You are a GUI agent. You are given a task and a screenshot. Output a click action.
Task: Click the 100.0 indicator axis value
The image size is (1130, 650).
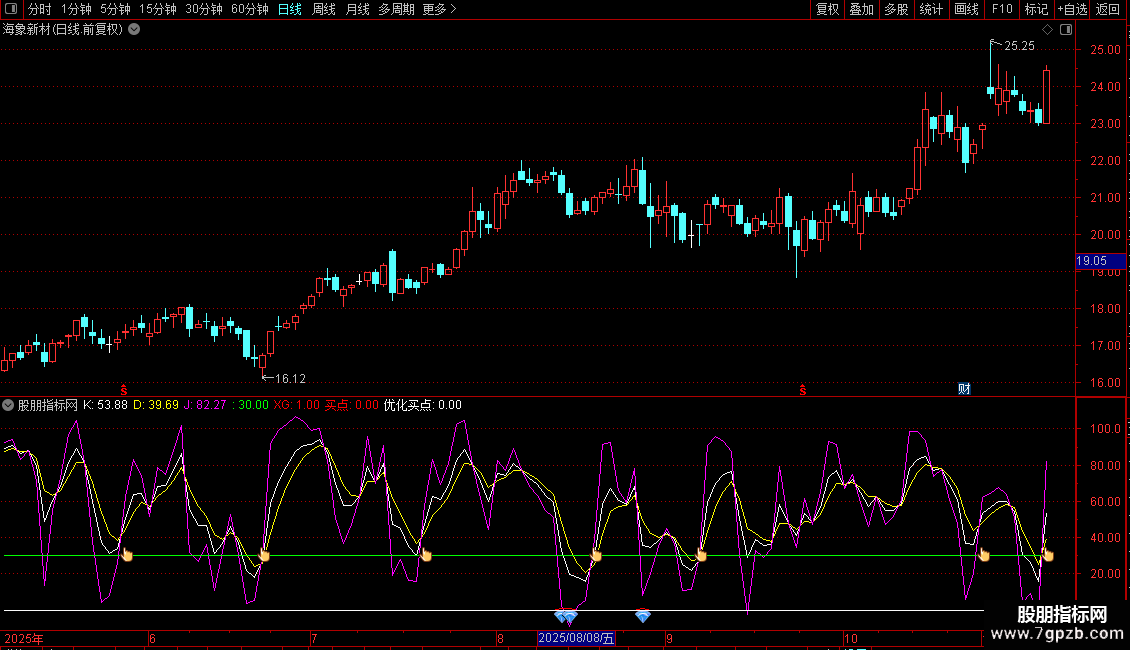[x=1105, y=429]
